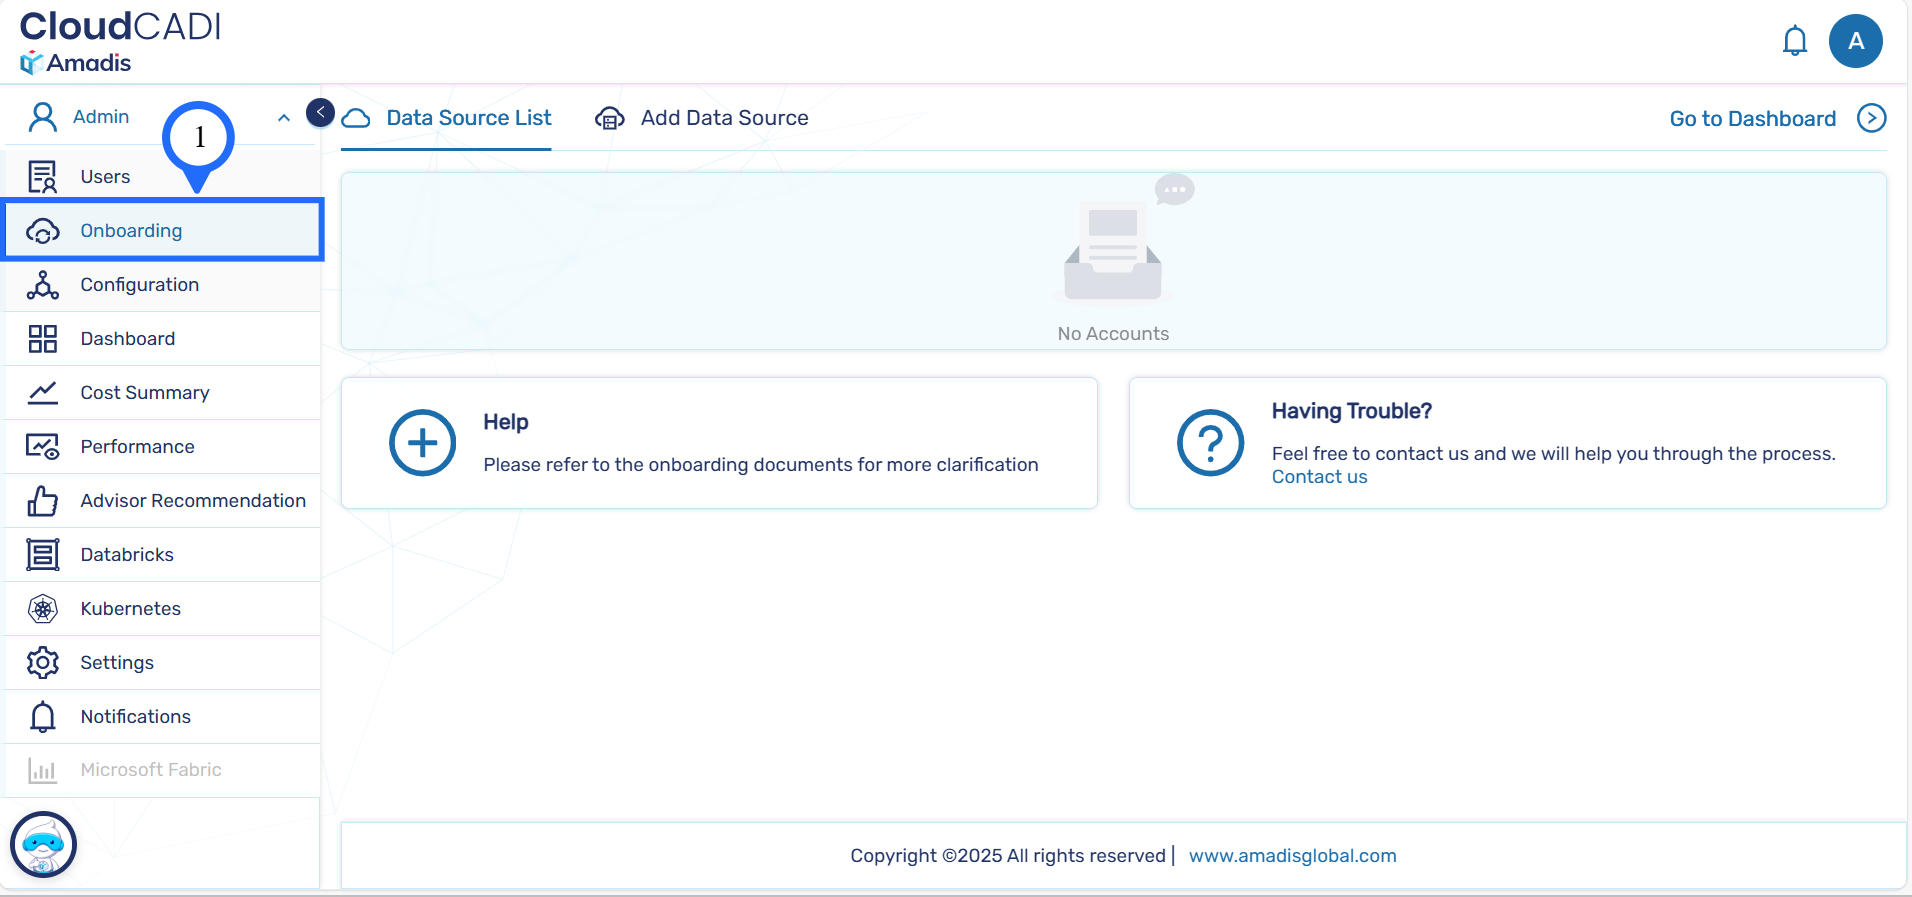Click the Help plus circle icon
This screenshot has width=1912, height=897.
coord(422,443)
